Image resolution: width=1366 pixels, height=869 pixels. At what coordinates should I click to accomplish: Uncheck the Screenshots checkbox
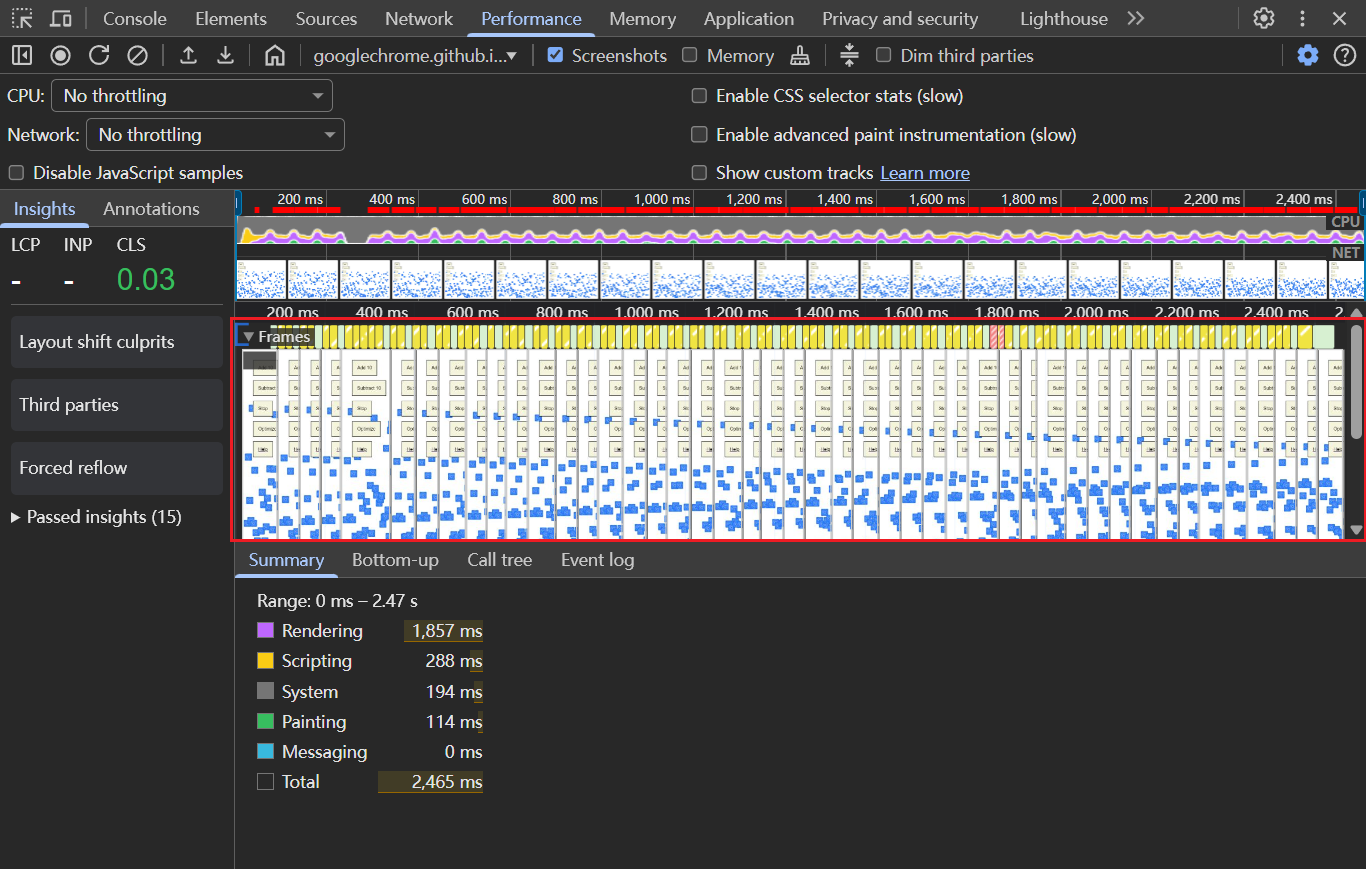coord(556,55)
